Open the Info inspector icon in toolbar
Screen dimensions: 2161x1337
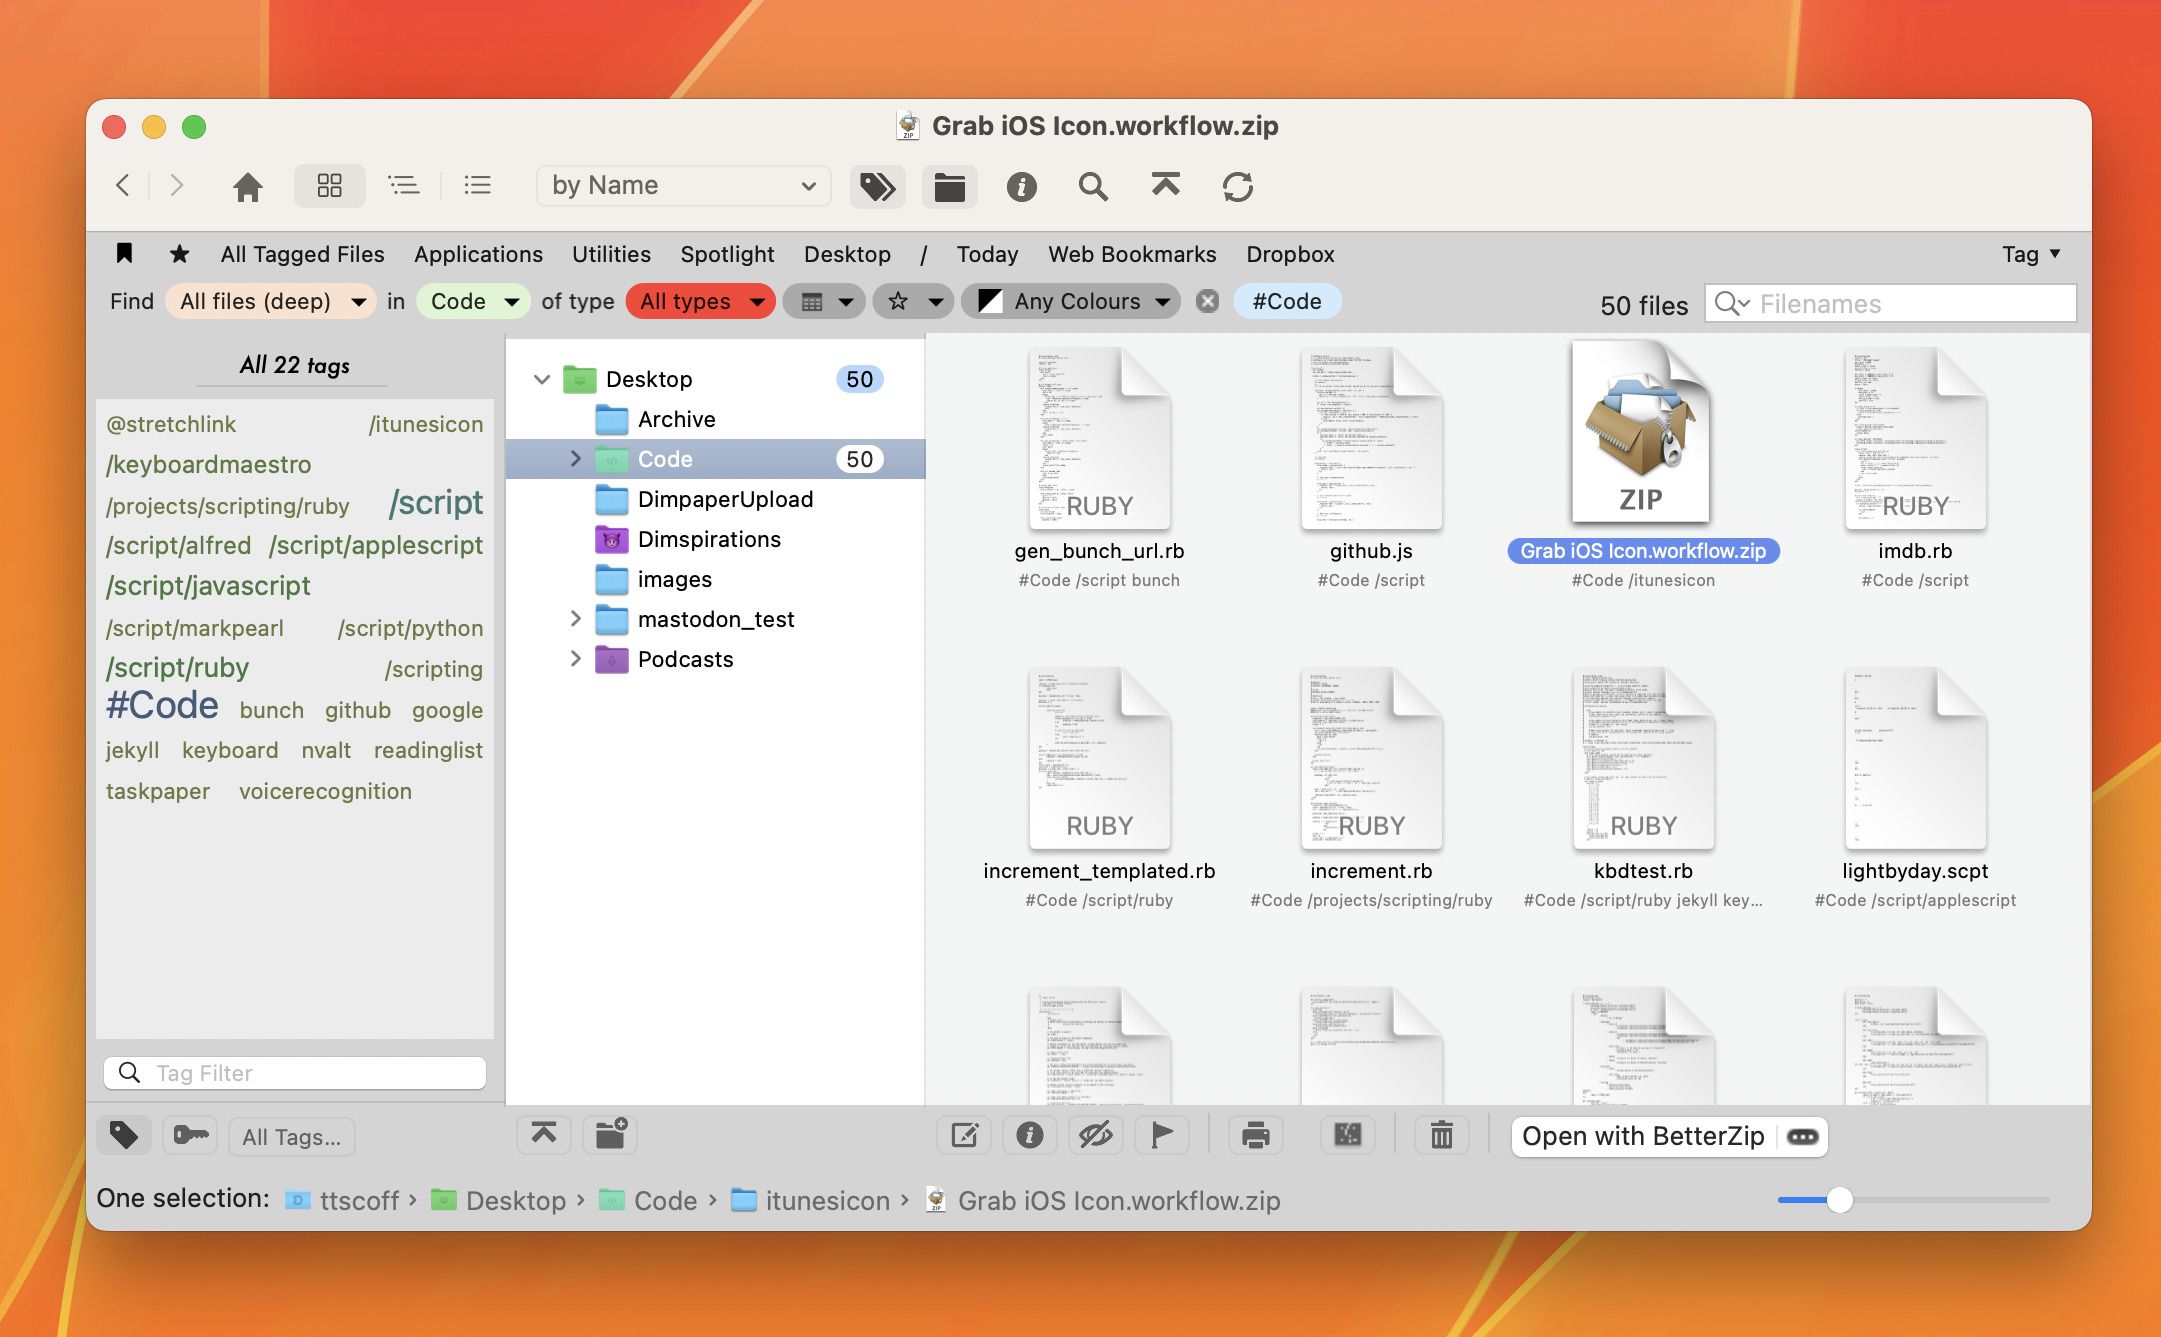point(1021,186)
